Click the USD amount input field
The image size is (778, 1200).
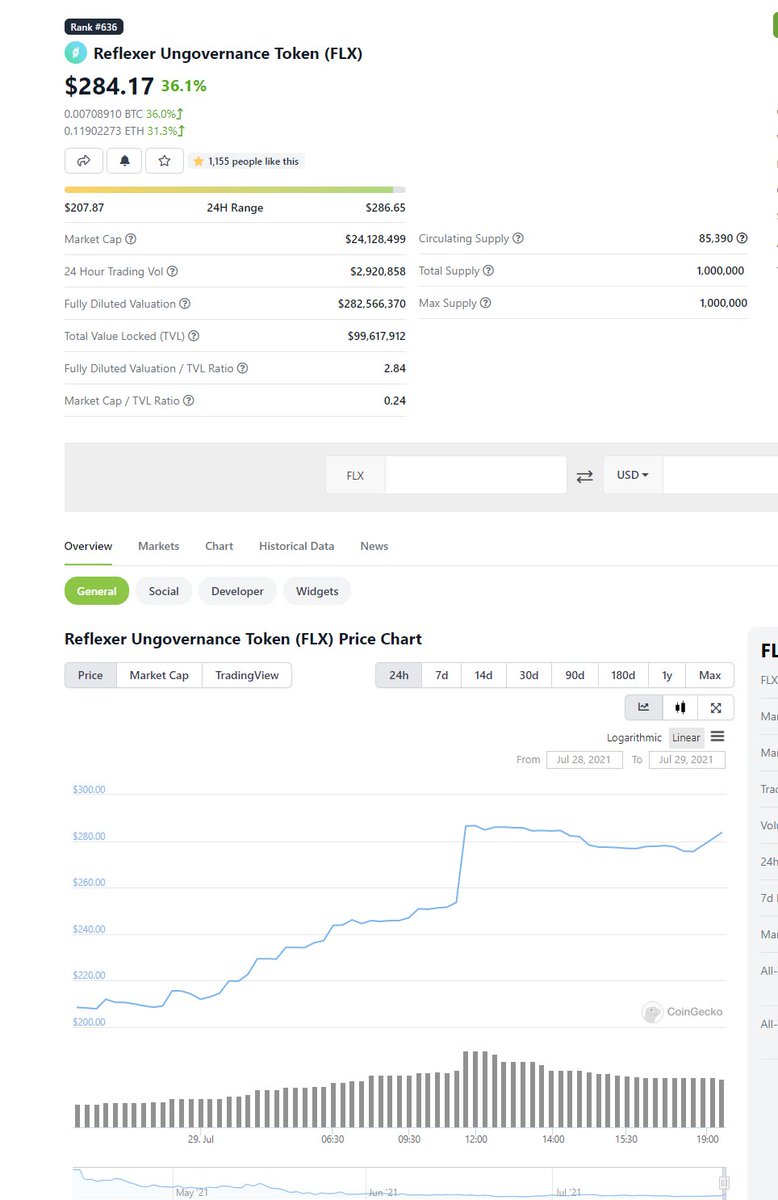point(720,475)
